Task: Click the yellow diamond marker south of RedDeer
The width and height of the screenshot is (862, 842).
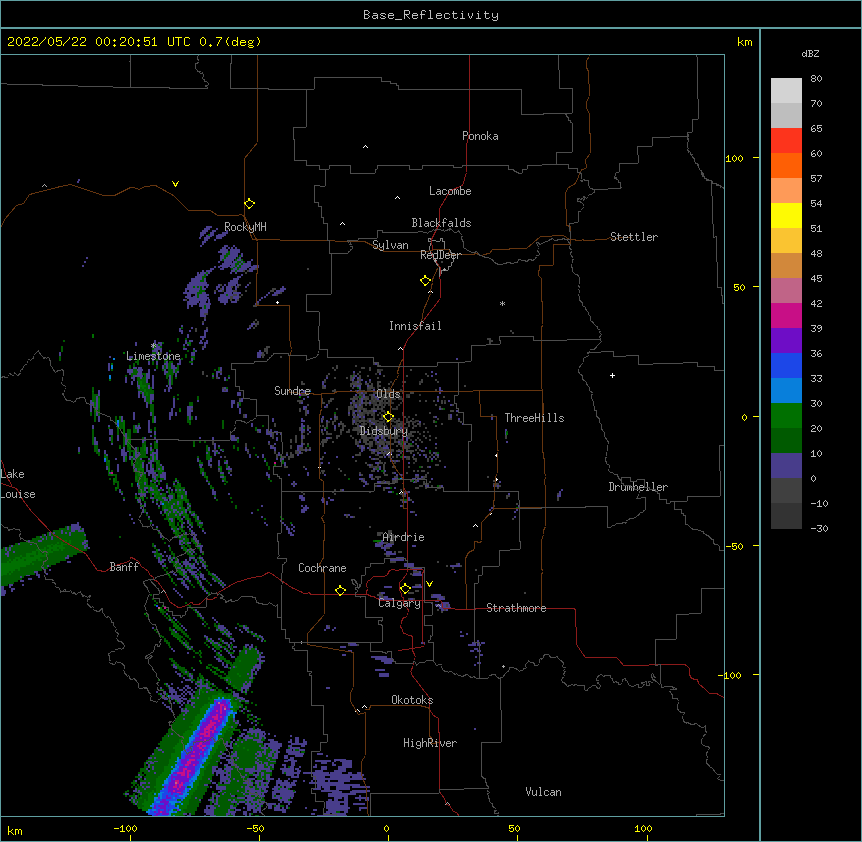Action: [425, 280]
